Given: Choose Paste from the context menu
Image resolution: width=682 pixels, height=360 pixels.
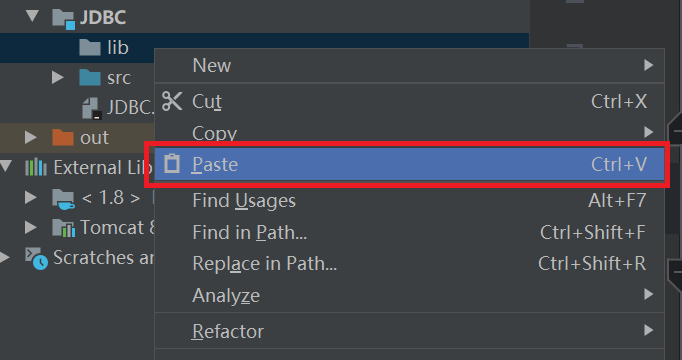Looking at the screenshot, I should tap(409, 164).
